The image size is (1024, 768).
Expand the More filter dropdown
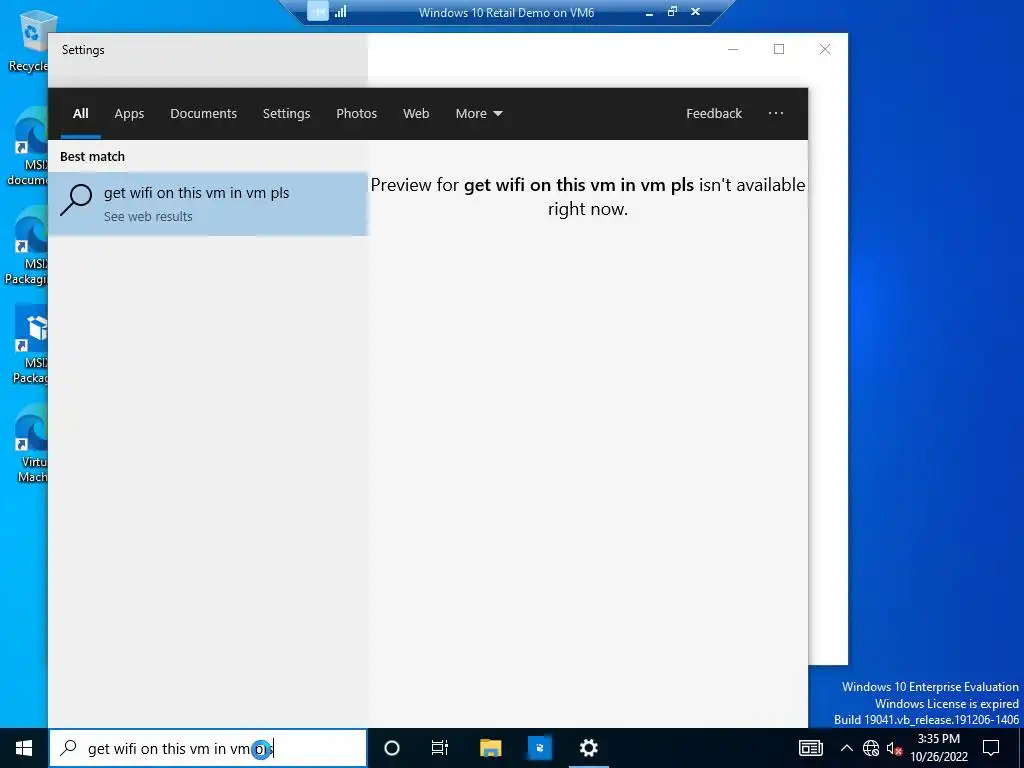tap(479, 114)
